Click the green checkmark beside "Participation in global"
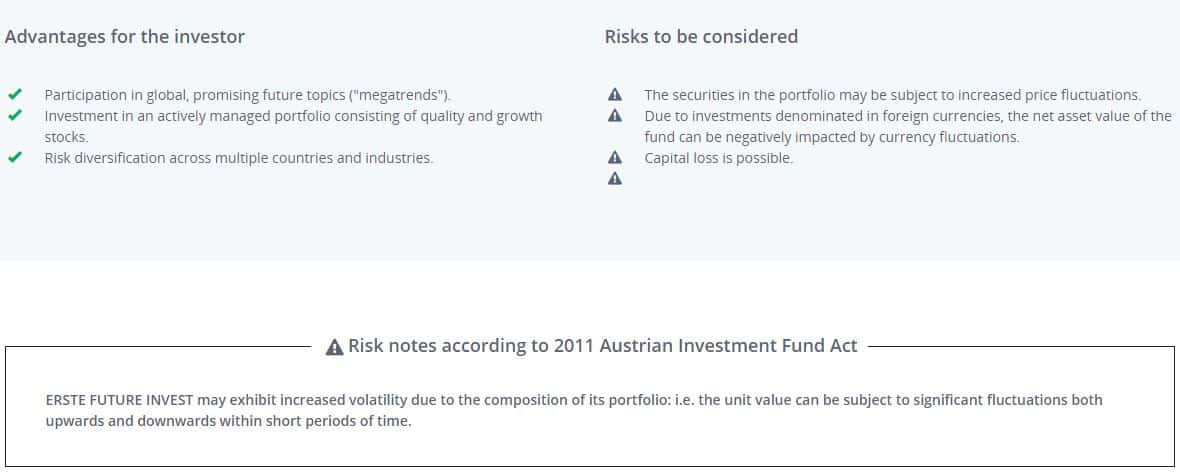Screen dimensions: 1180x474 tap(14, 95)
